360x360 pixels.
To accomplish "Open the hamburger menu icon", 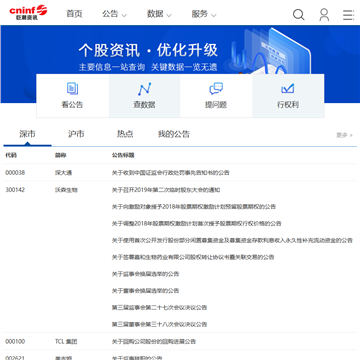I will pos(348,15).
